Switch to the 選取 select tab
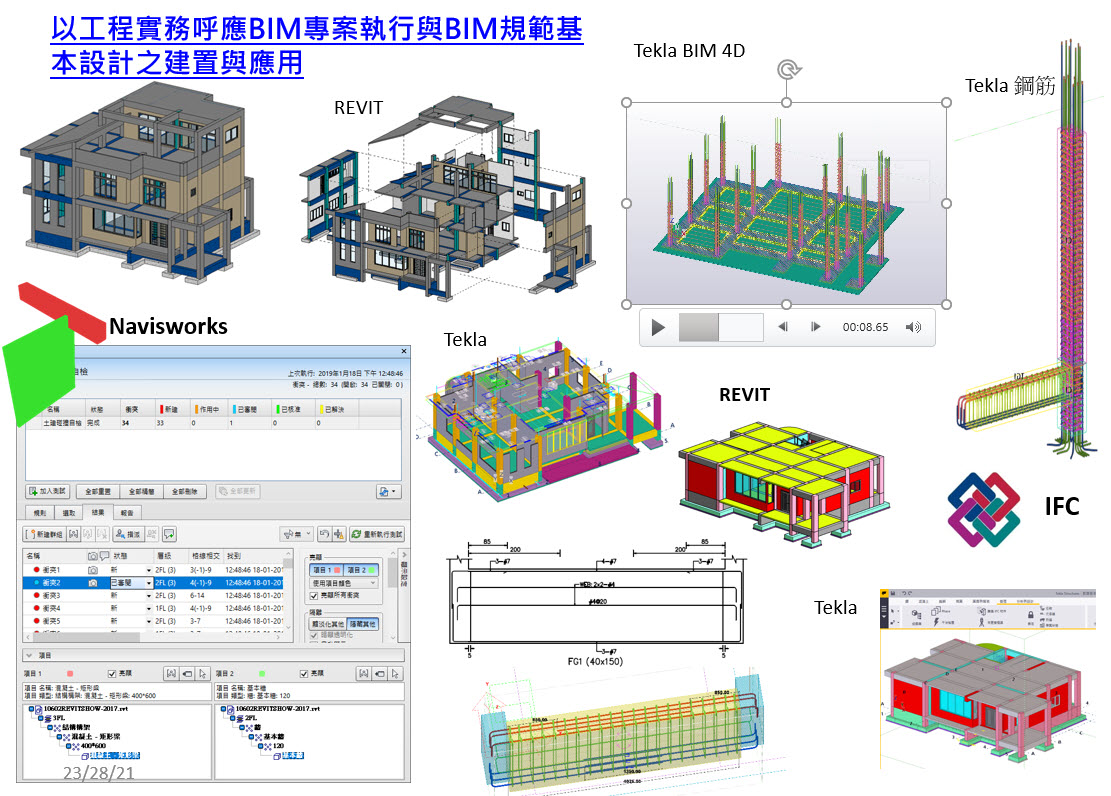The height and width of the screenshot is (796, 1111). point(69,512)
